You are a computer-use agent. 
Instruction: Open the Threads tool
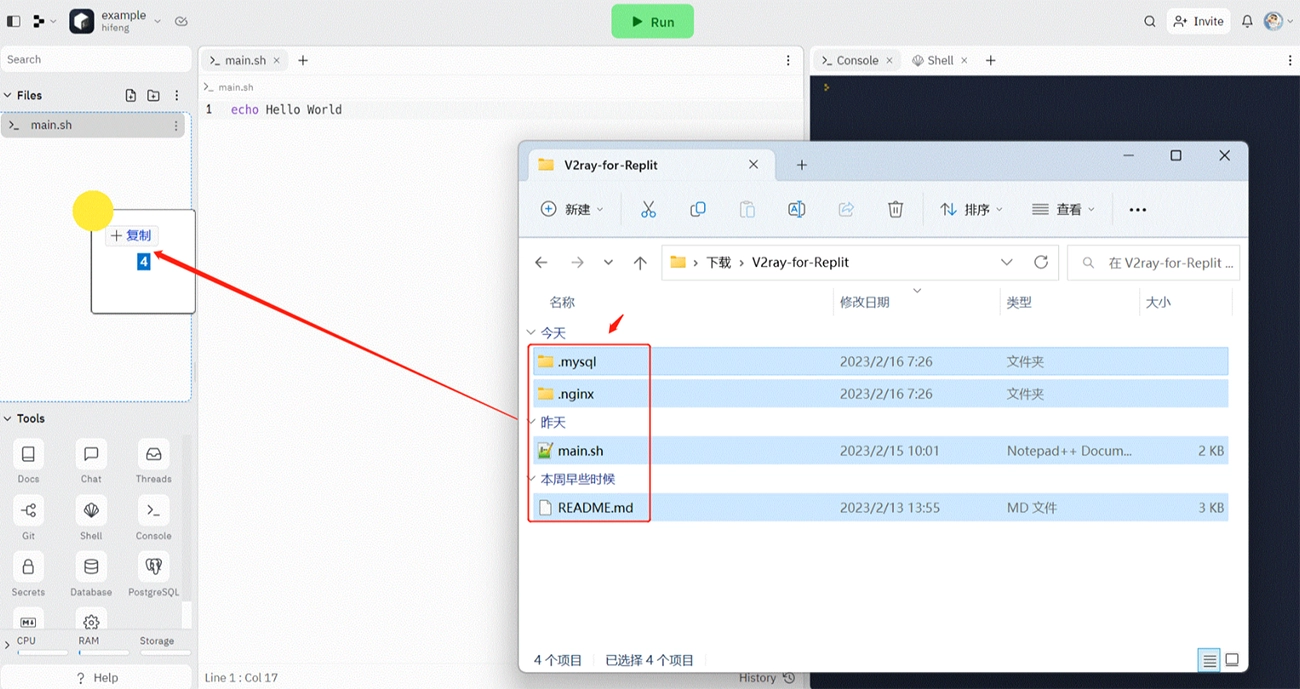[154, 461]
